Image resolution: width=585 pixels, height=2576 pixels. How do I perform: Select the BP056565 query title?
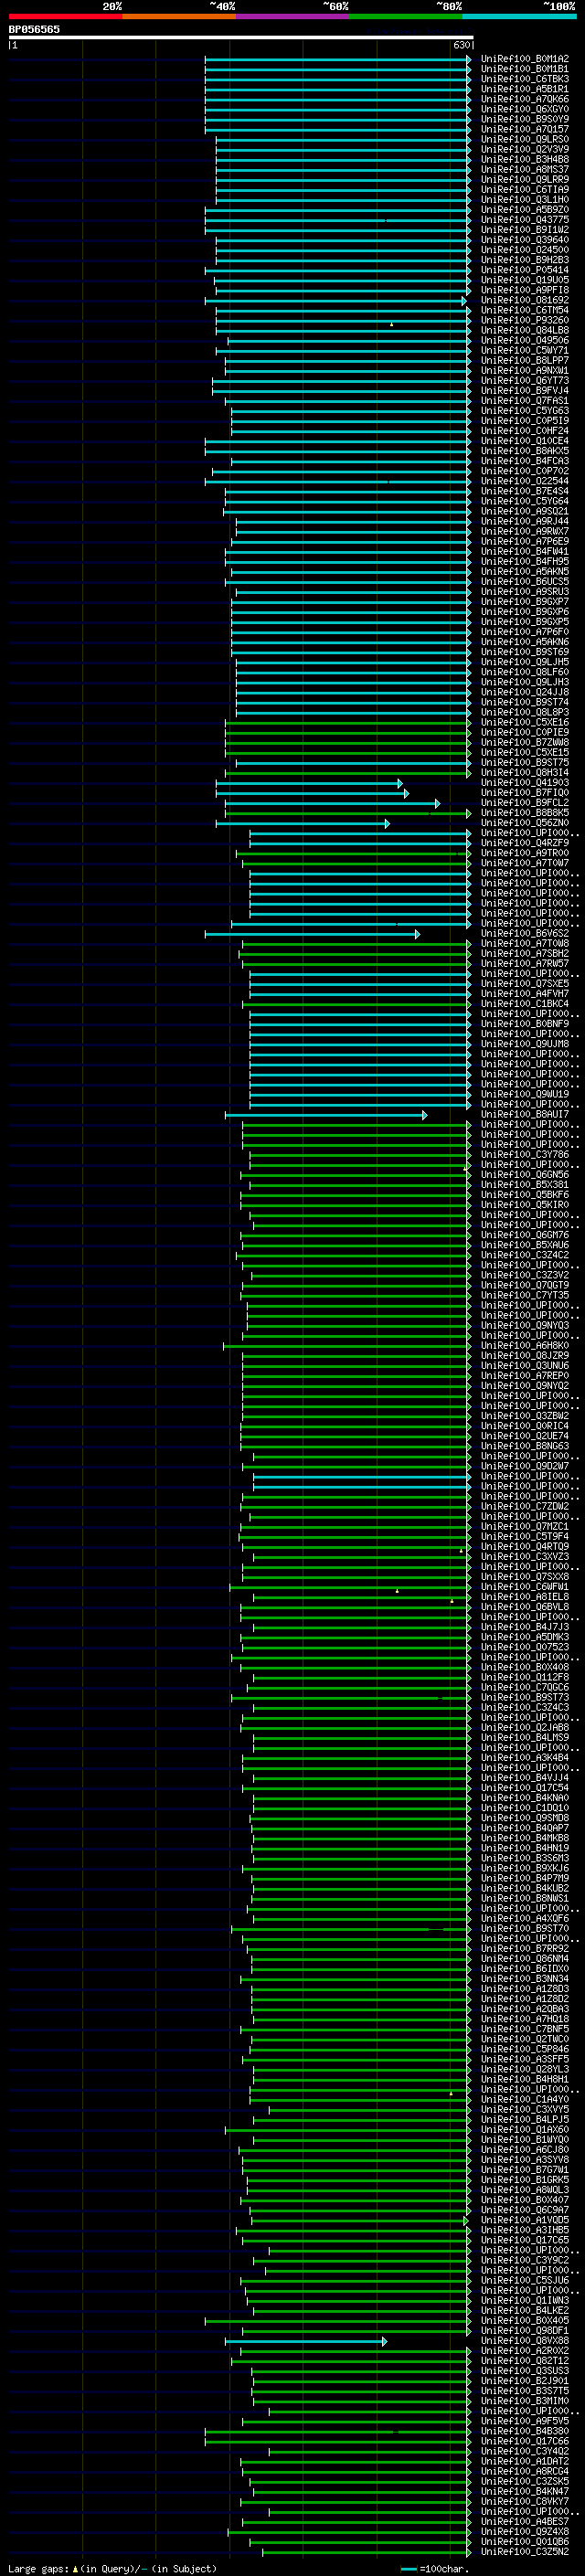tap(34, 29)
